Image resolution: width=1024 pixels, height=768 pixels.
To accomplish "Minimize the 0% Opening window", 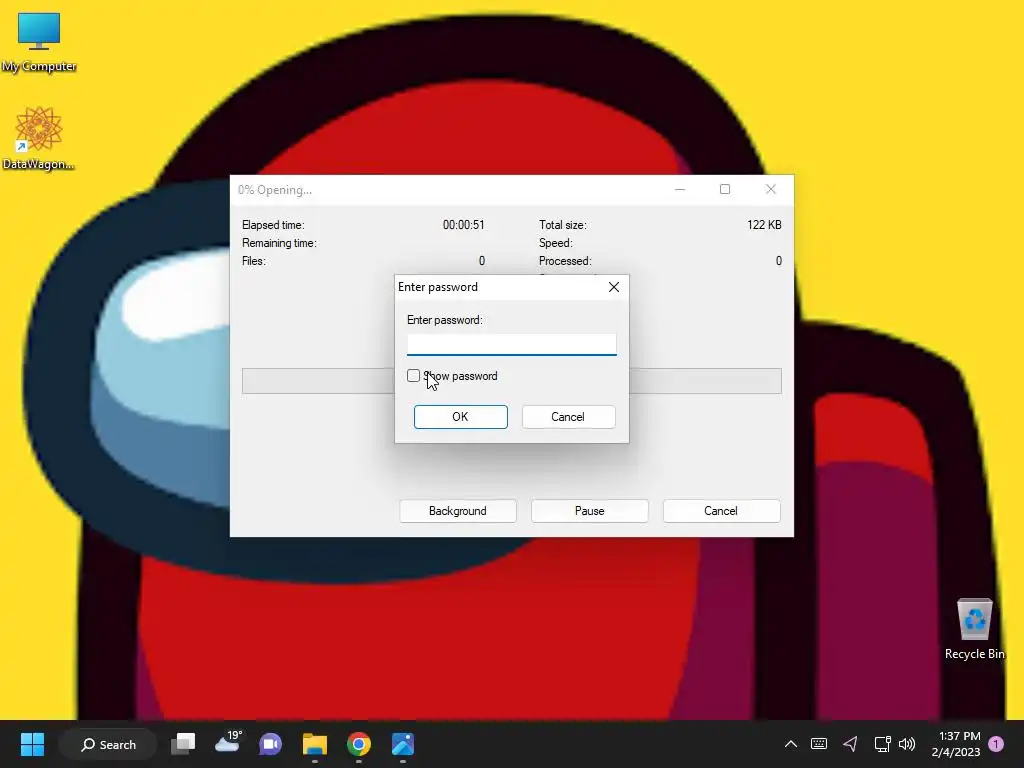I will click(x=680, y=189).
